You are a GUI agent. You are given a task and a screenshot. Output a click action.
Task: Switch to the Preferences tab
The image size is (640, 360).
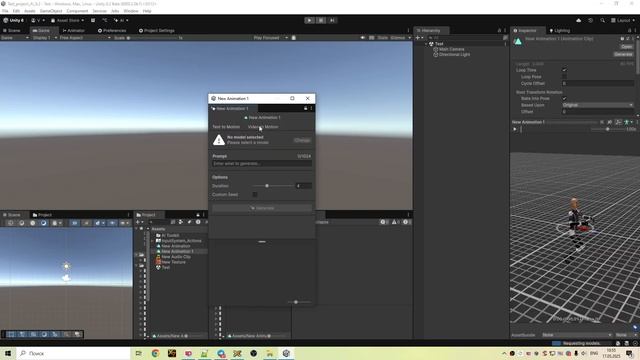(x=112, y=31)
